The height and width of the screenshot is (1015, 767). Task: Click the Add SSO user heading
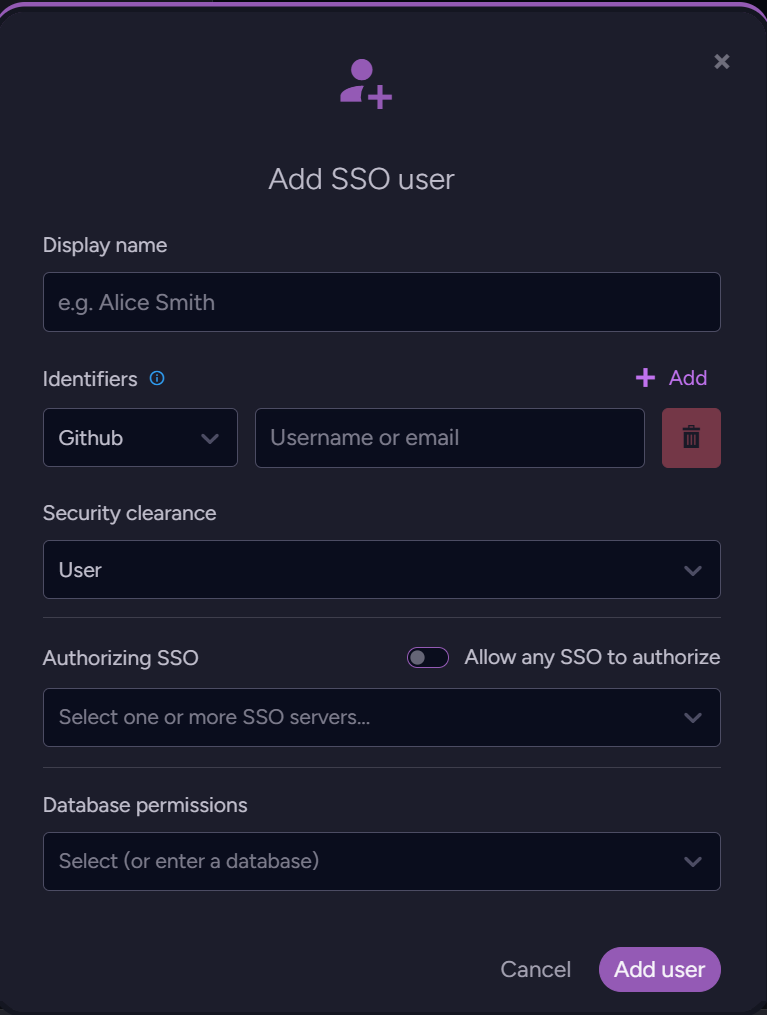coord(362,179)
